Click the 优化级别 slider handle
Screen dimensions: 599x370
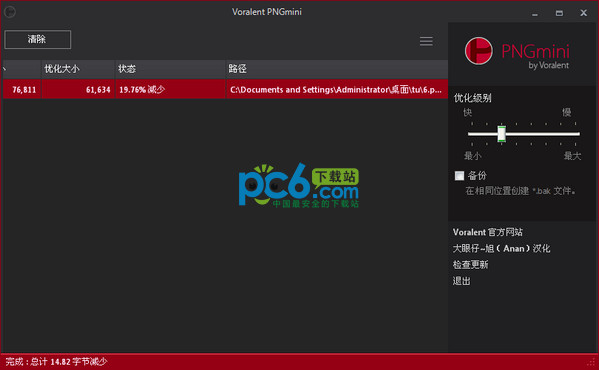502,134
